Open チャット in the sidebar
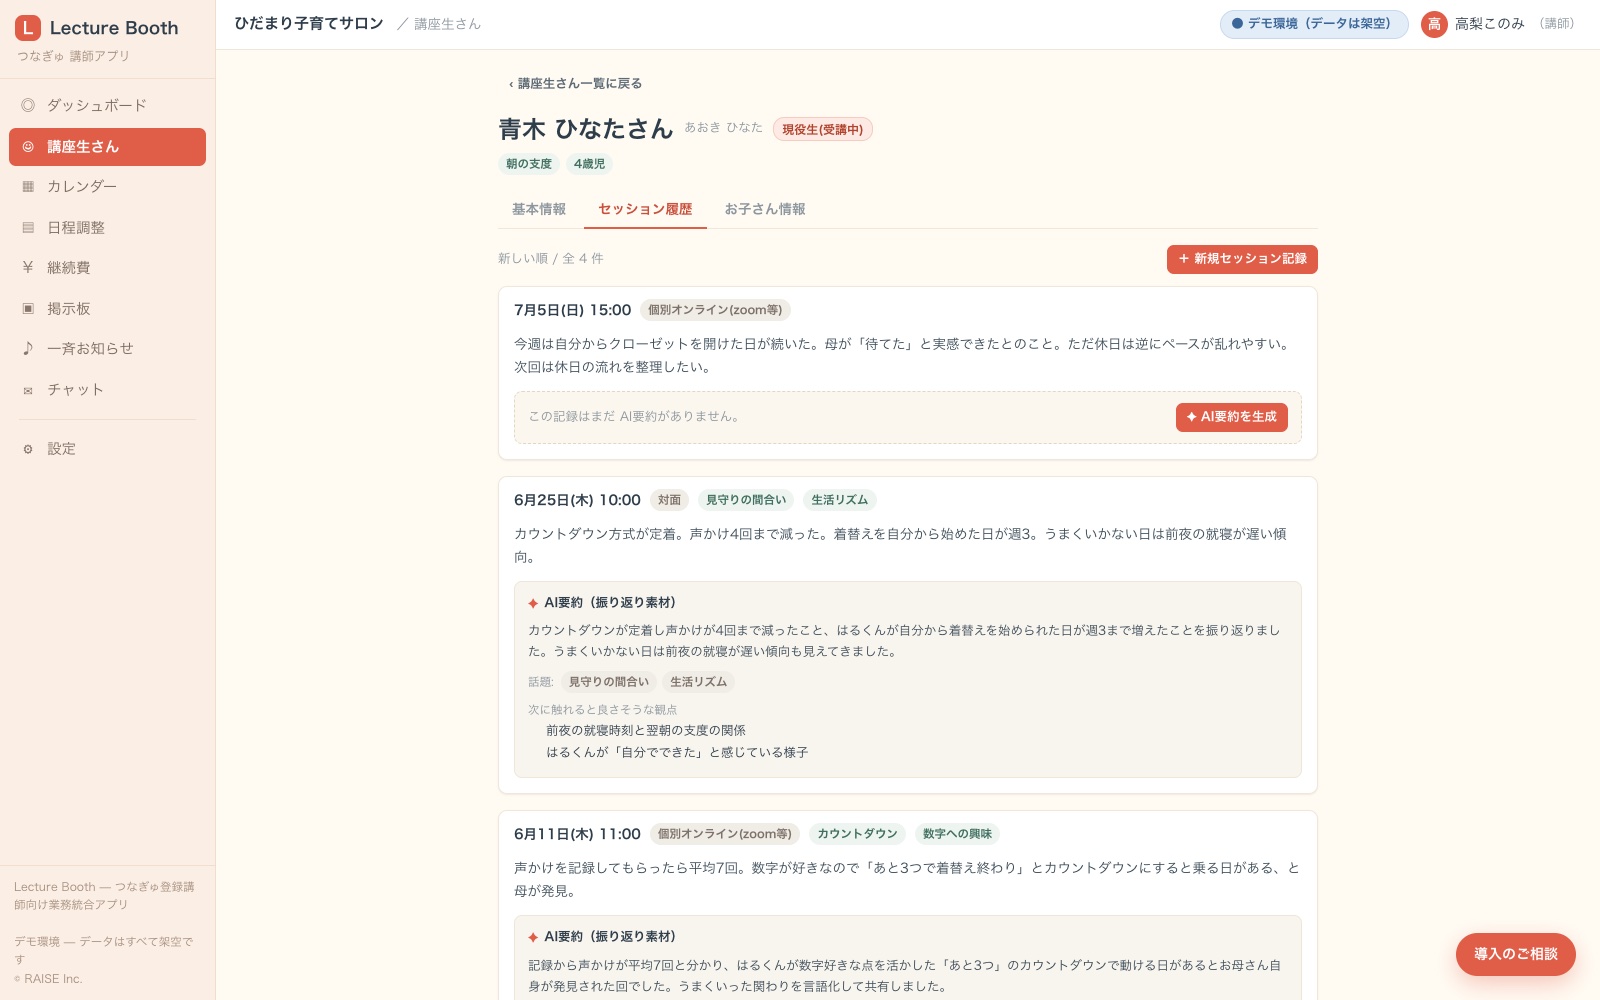Image resolution: width=1600 pixels, height=1000 pixels. coord(107,390)
